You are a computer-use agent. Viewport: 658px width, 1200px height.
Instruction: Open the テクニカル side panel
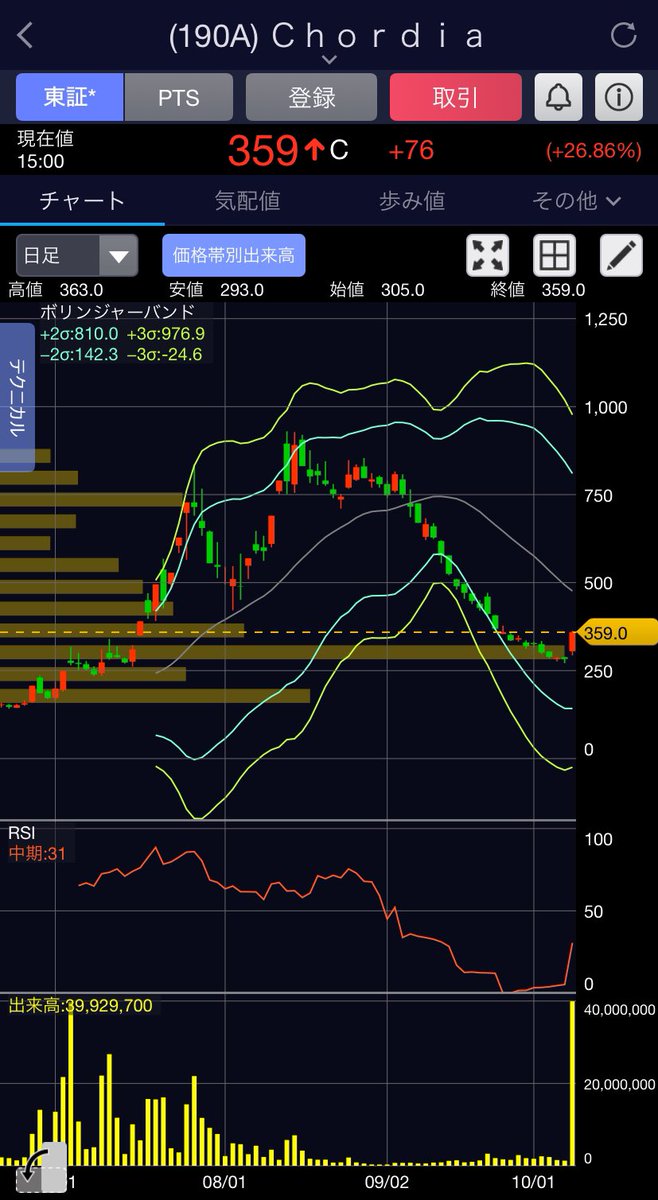coord(17,397)
